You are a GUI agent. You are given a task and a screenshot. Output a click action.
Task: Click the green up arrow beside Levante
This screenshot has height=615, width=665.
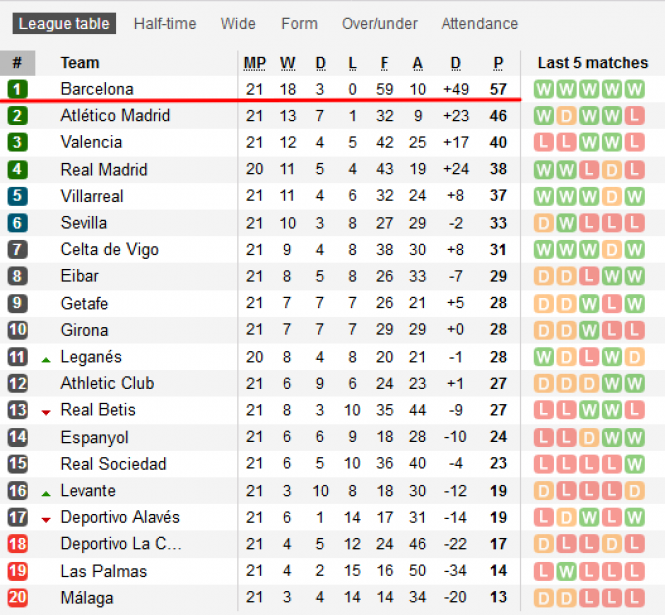click(46, 493)
